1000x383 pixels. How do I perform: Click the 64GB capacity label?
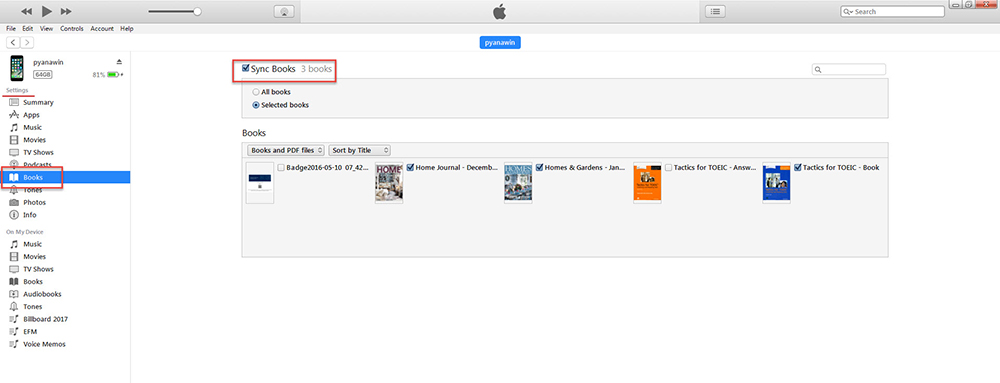[43, 75]
